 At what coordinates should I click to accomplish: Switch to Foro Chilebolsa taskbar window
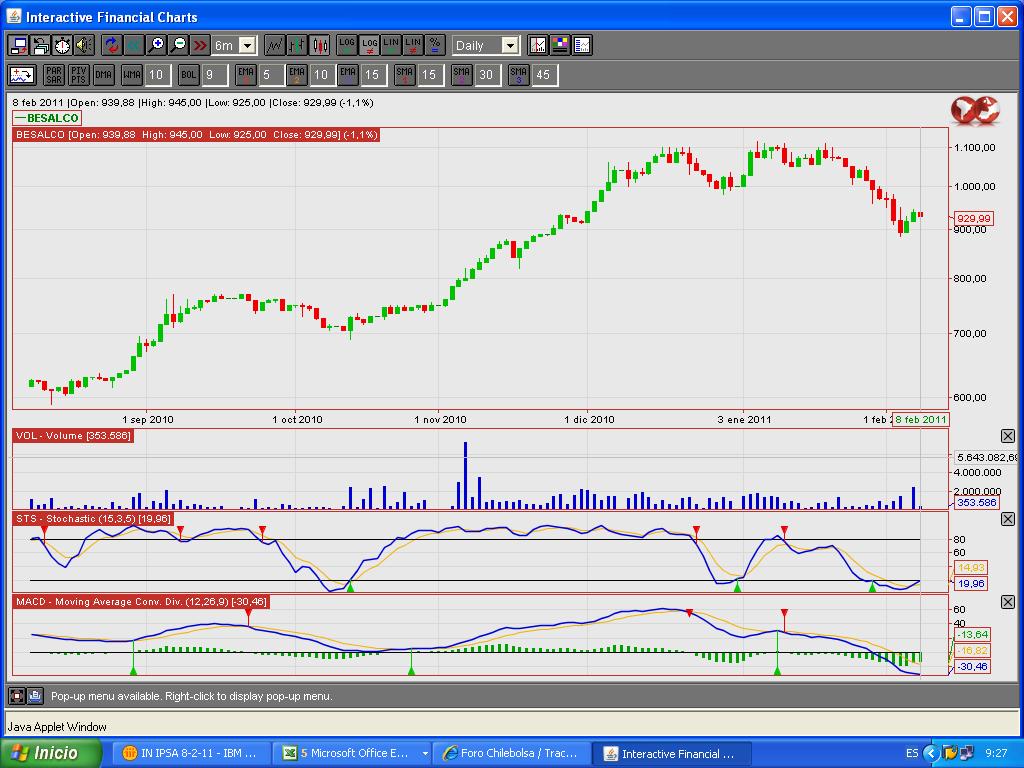point(511,754)
